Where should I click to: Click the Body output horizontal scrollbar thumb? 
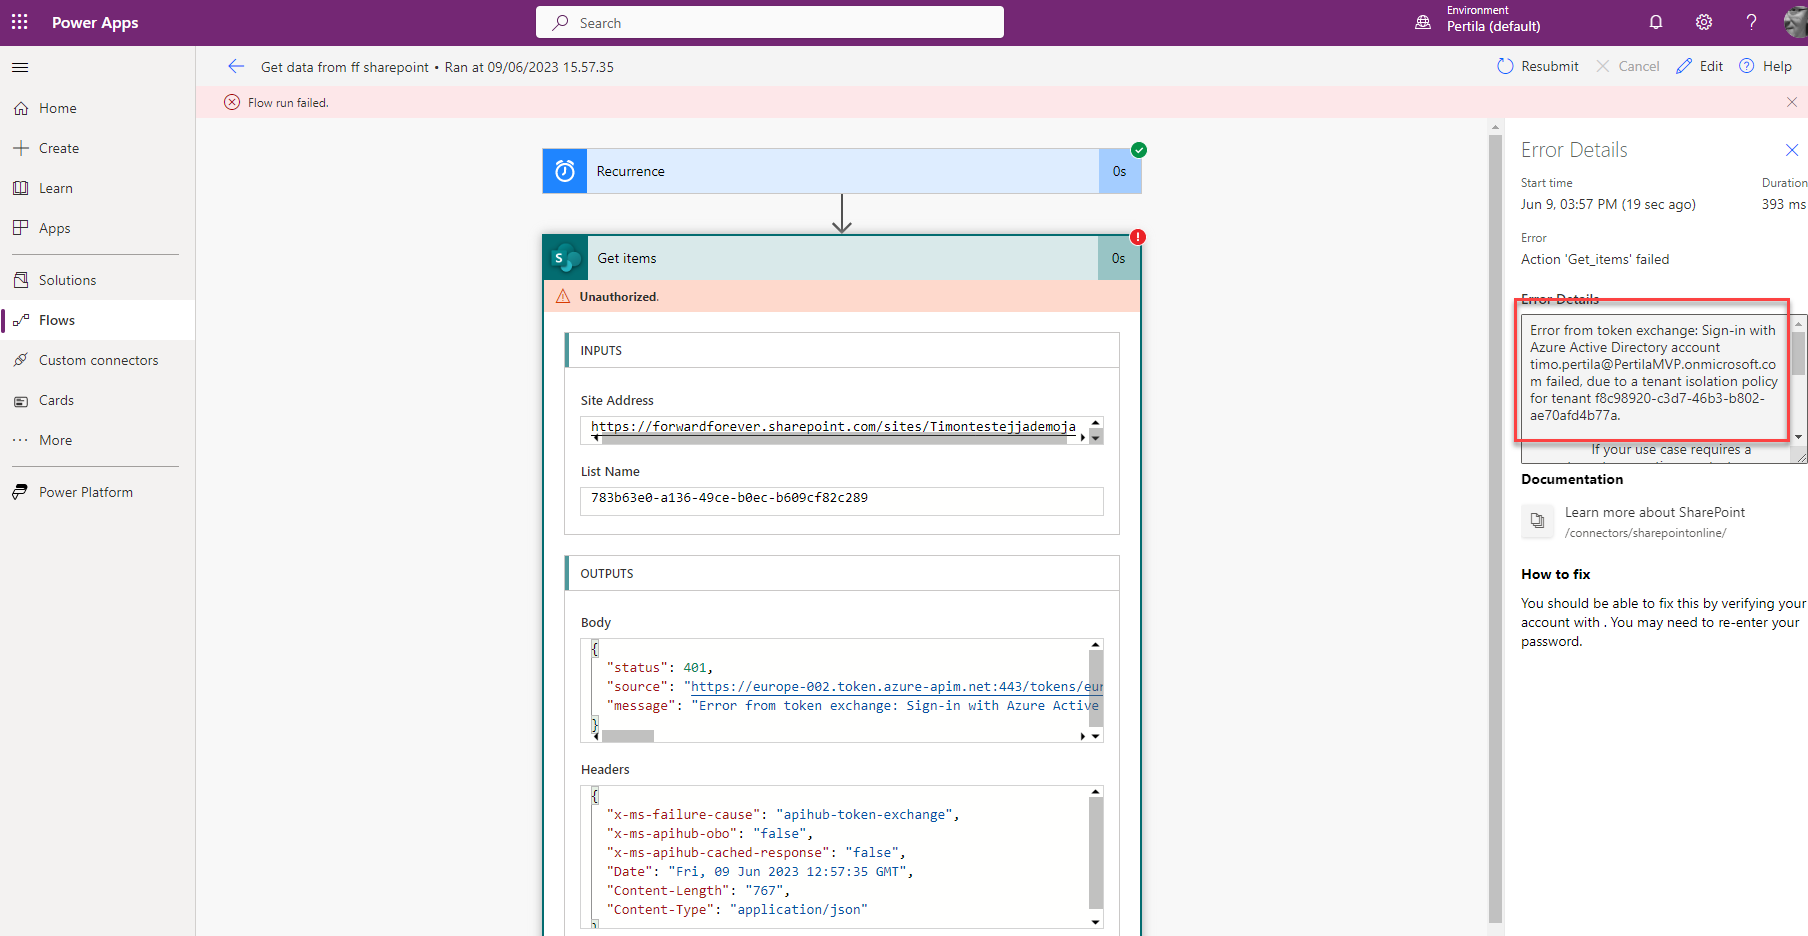628,736
